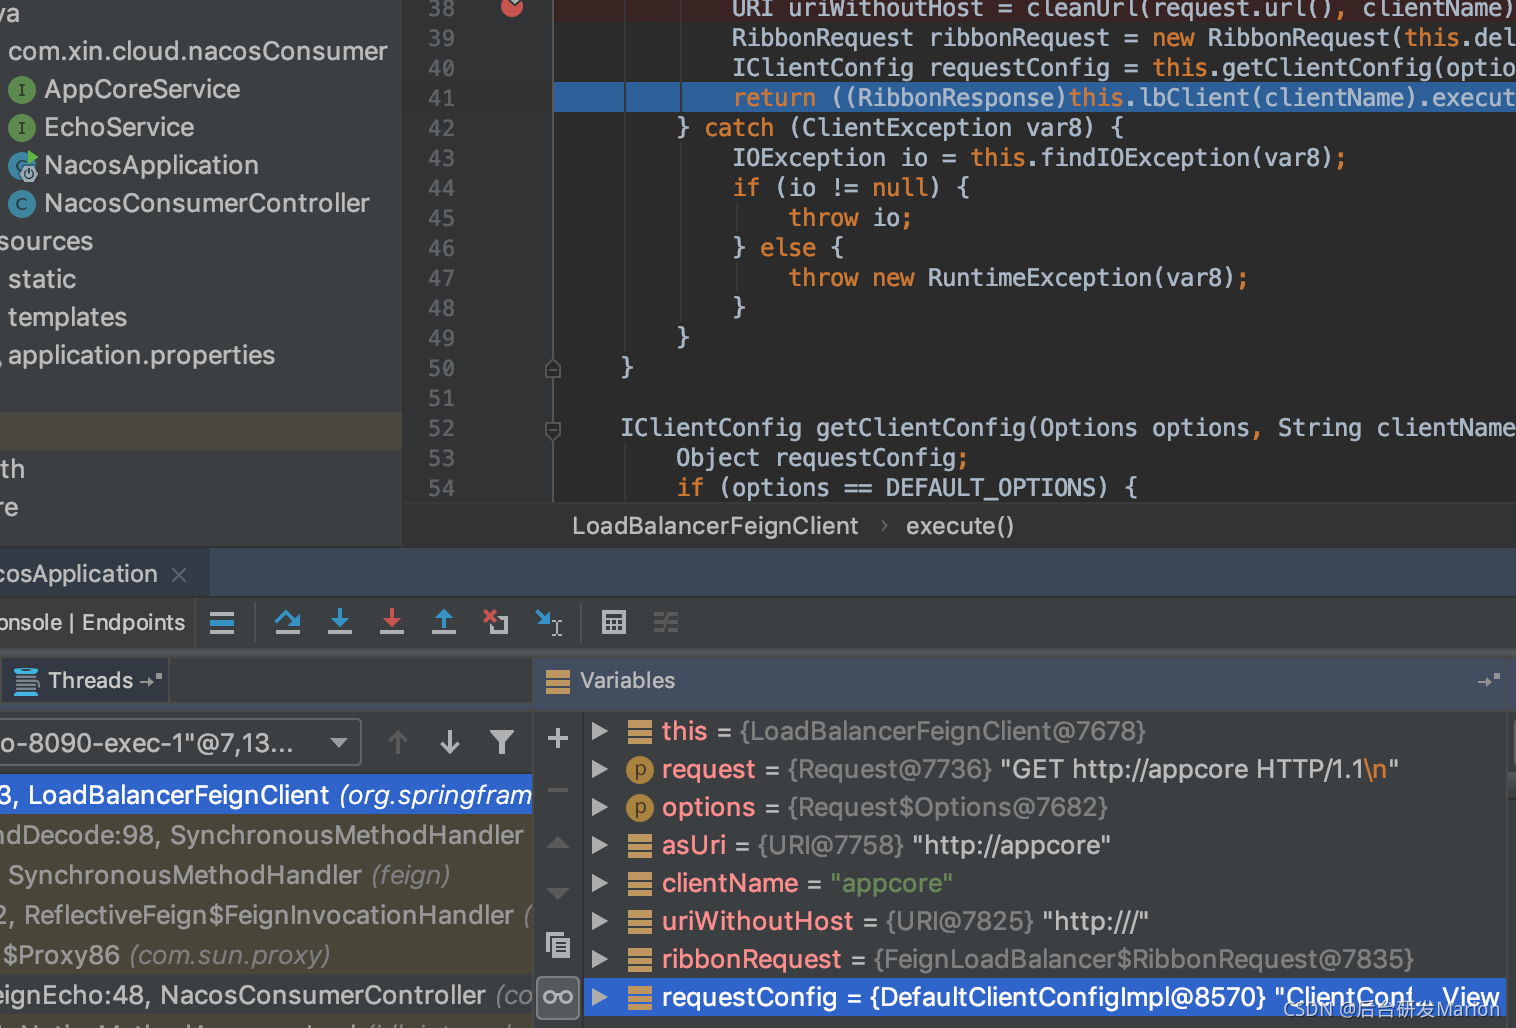Click the duplicate watch icon
Viewport: 1516px width, 1028px height.
(x=558, y=945)
